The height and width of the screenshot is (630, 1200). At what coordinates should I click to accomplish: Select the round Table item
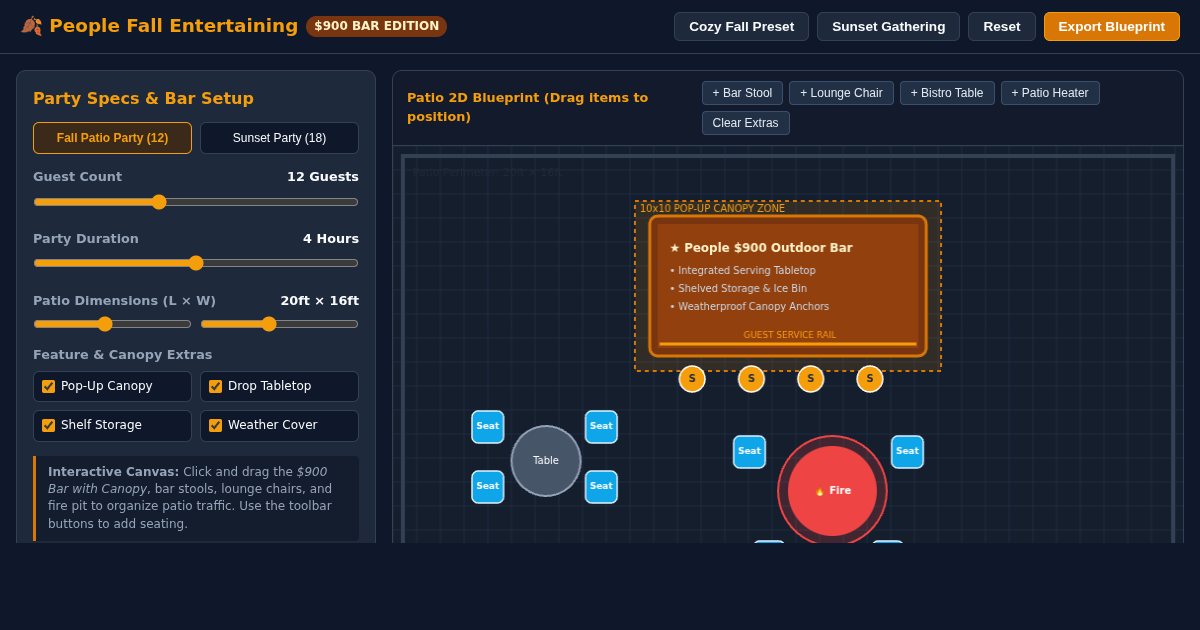(546, 461)
